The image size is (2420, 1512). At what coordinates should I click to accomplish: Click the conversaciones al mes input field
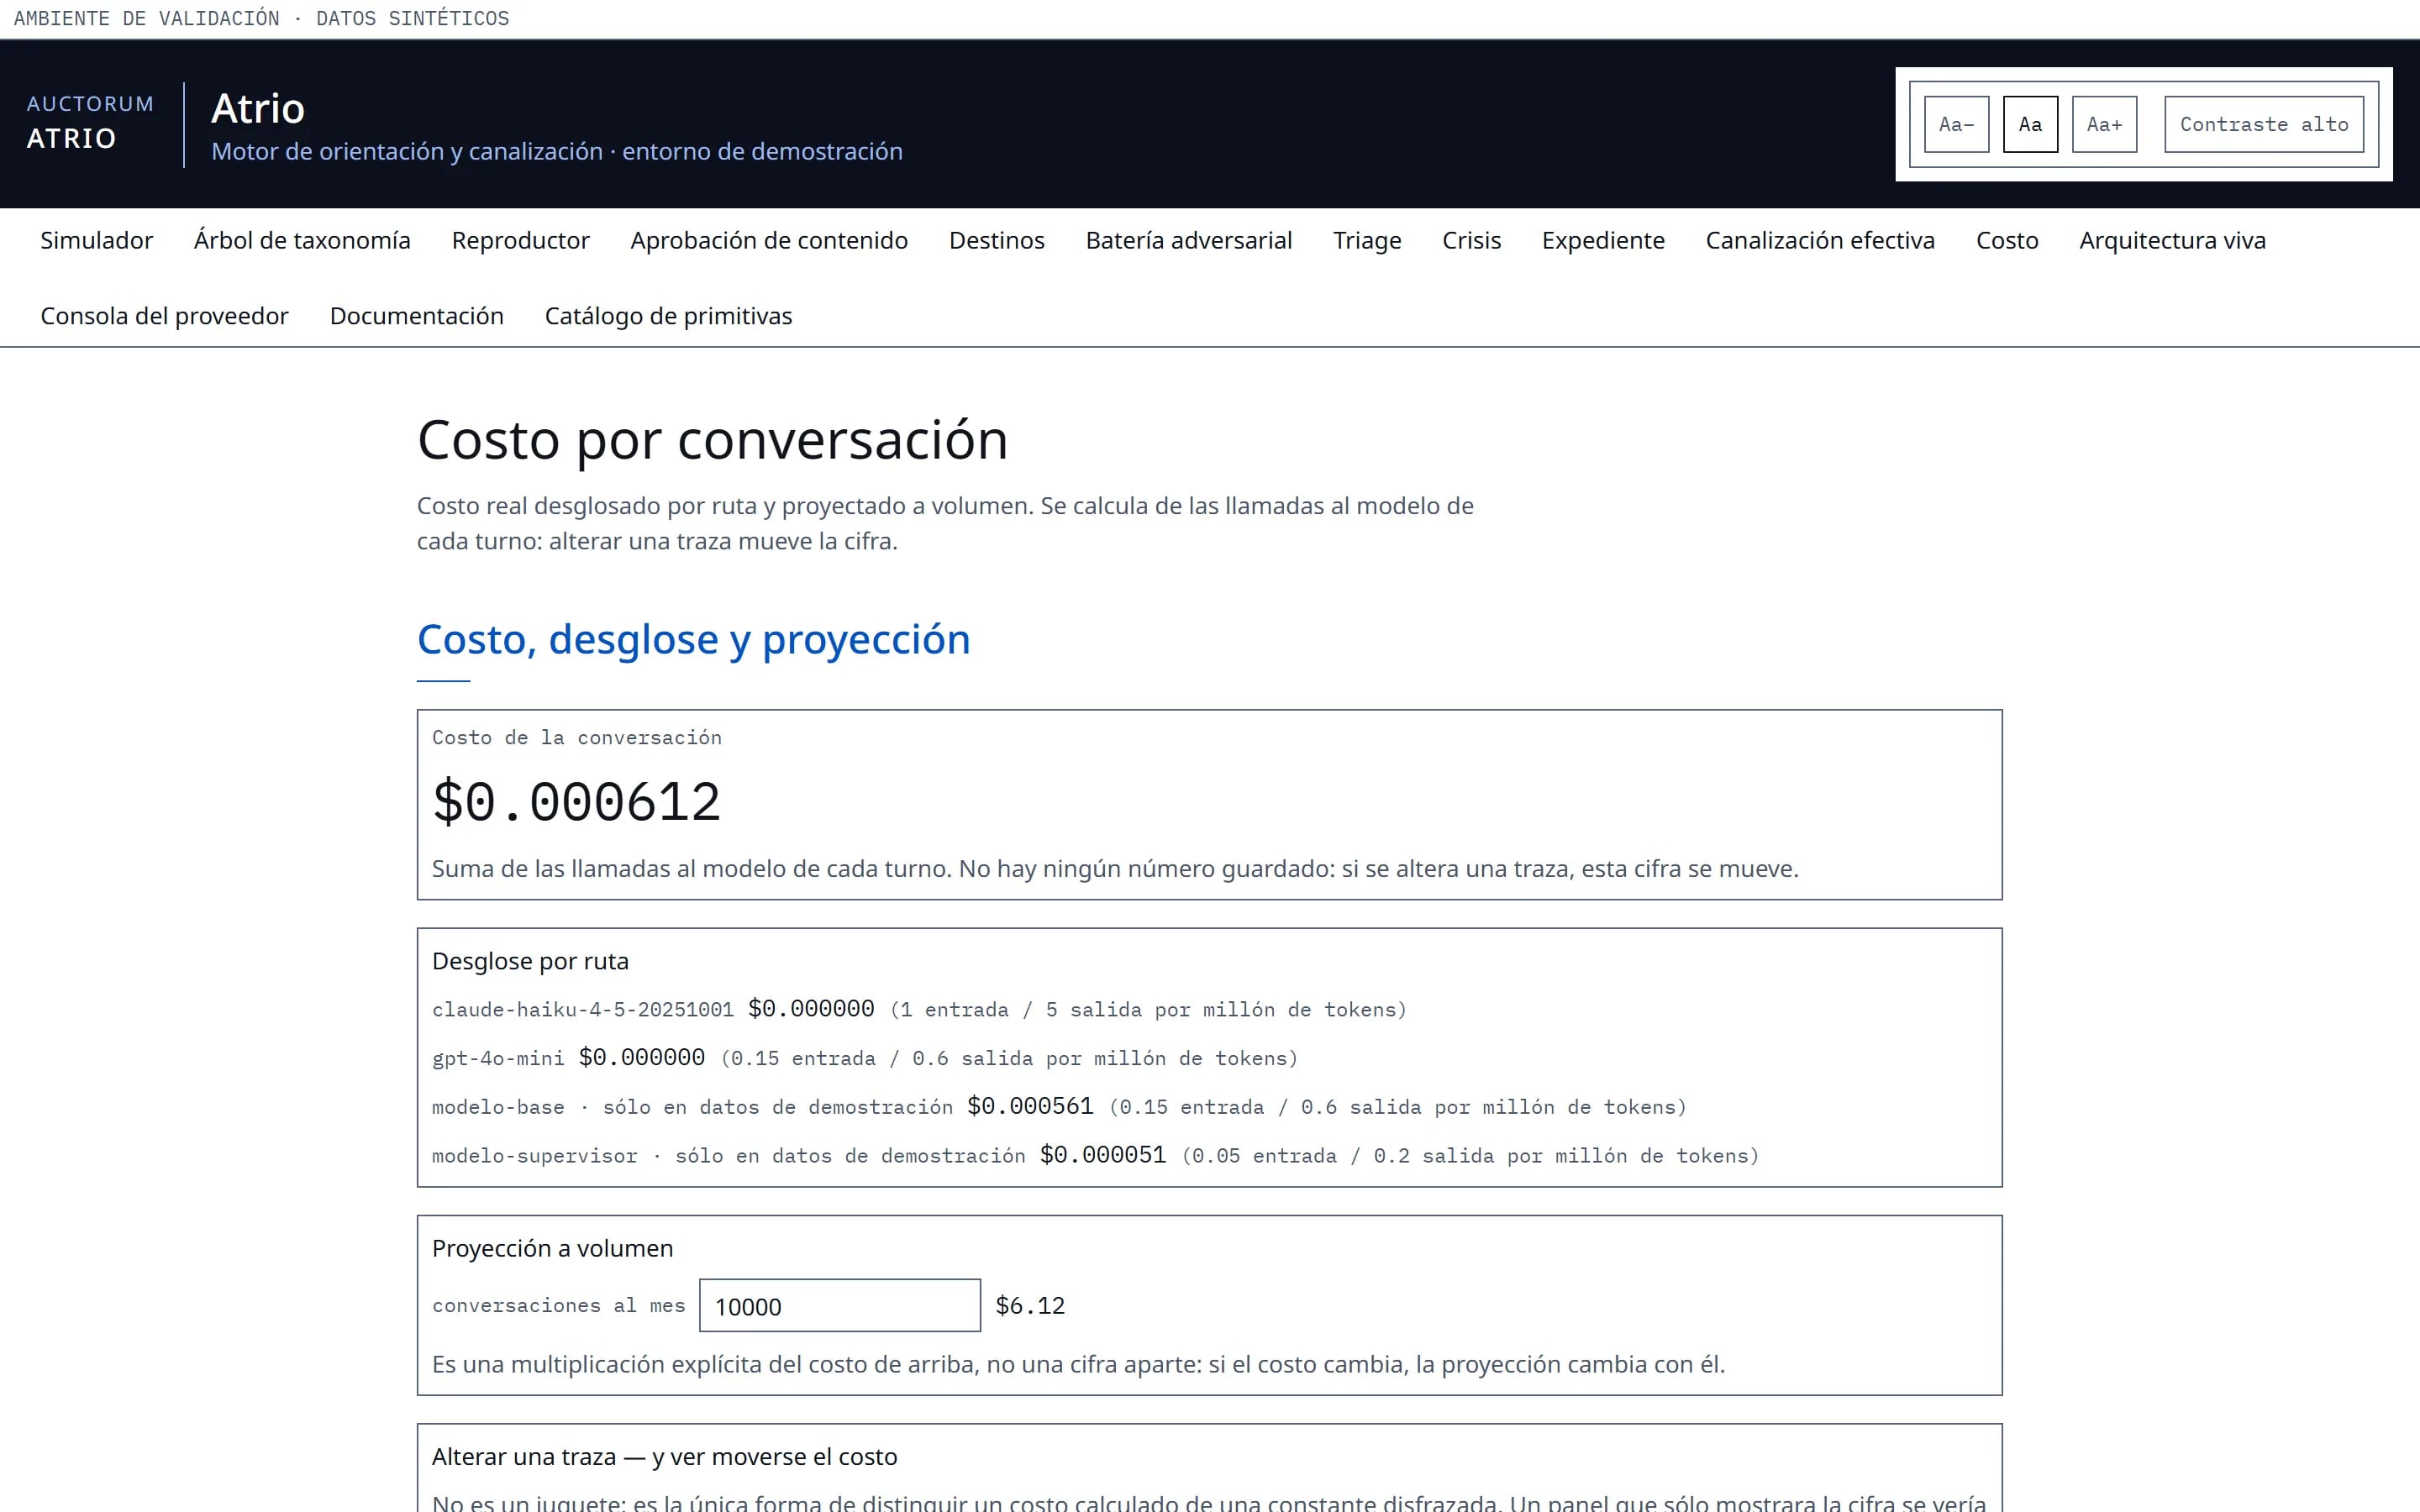pos(839,1306)
